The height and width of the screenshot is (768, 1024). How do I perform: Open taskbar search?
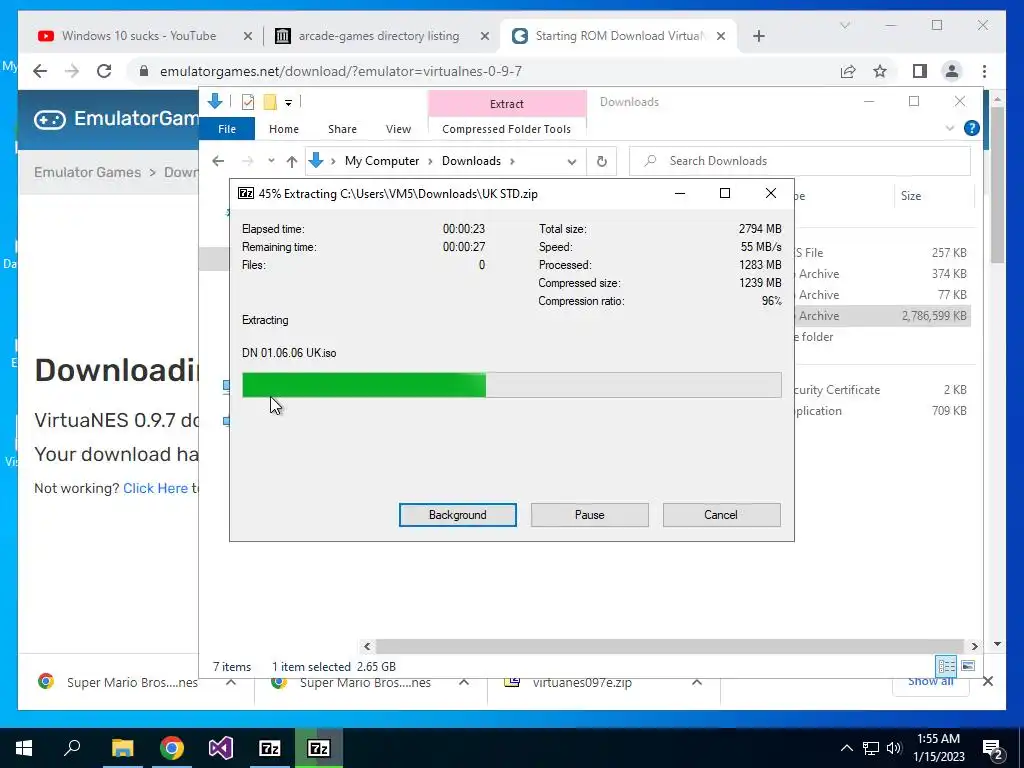point(72,748)
